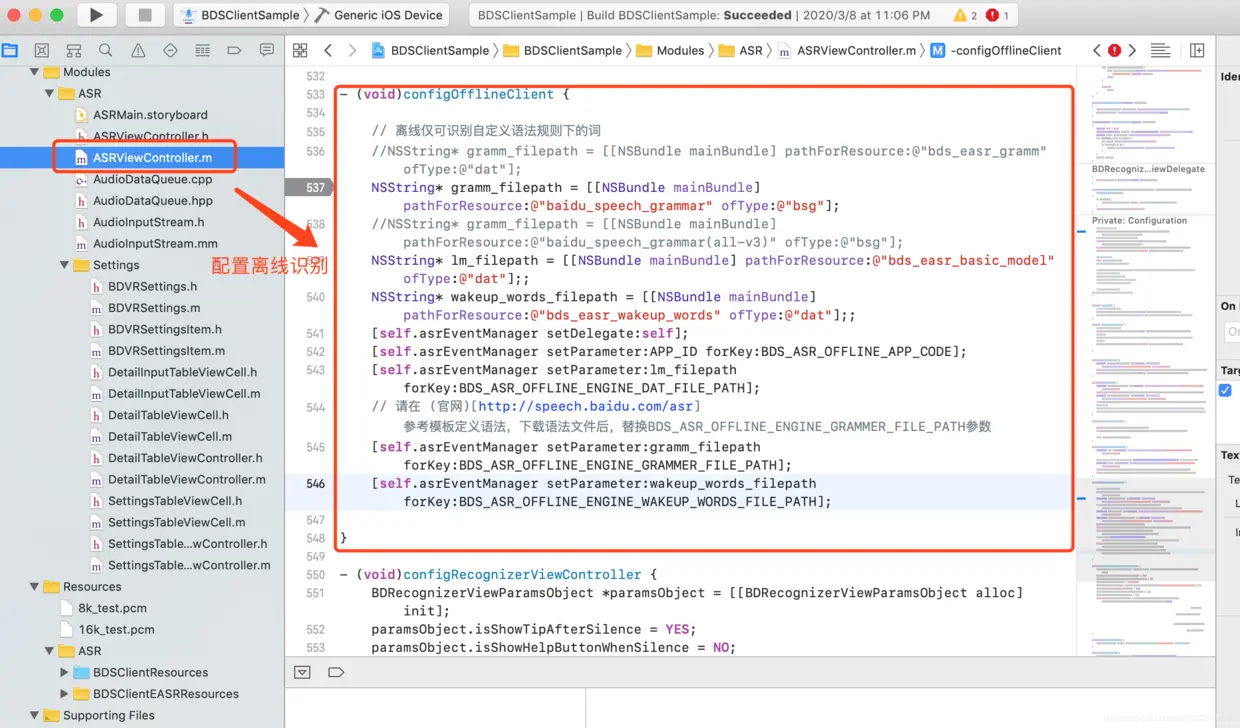Open the BDSClientSample scheme selector
The image size is (1240, 728).
[240, 15]
